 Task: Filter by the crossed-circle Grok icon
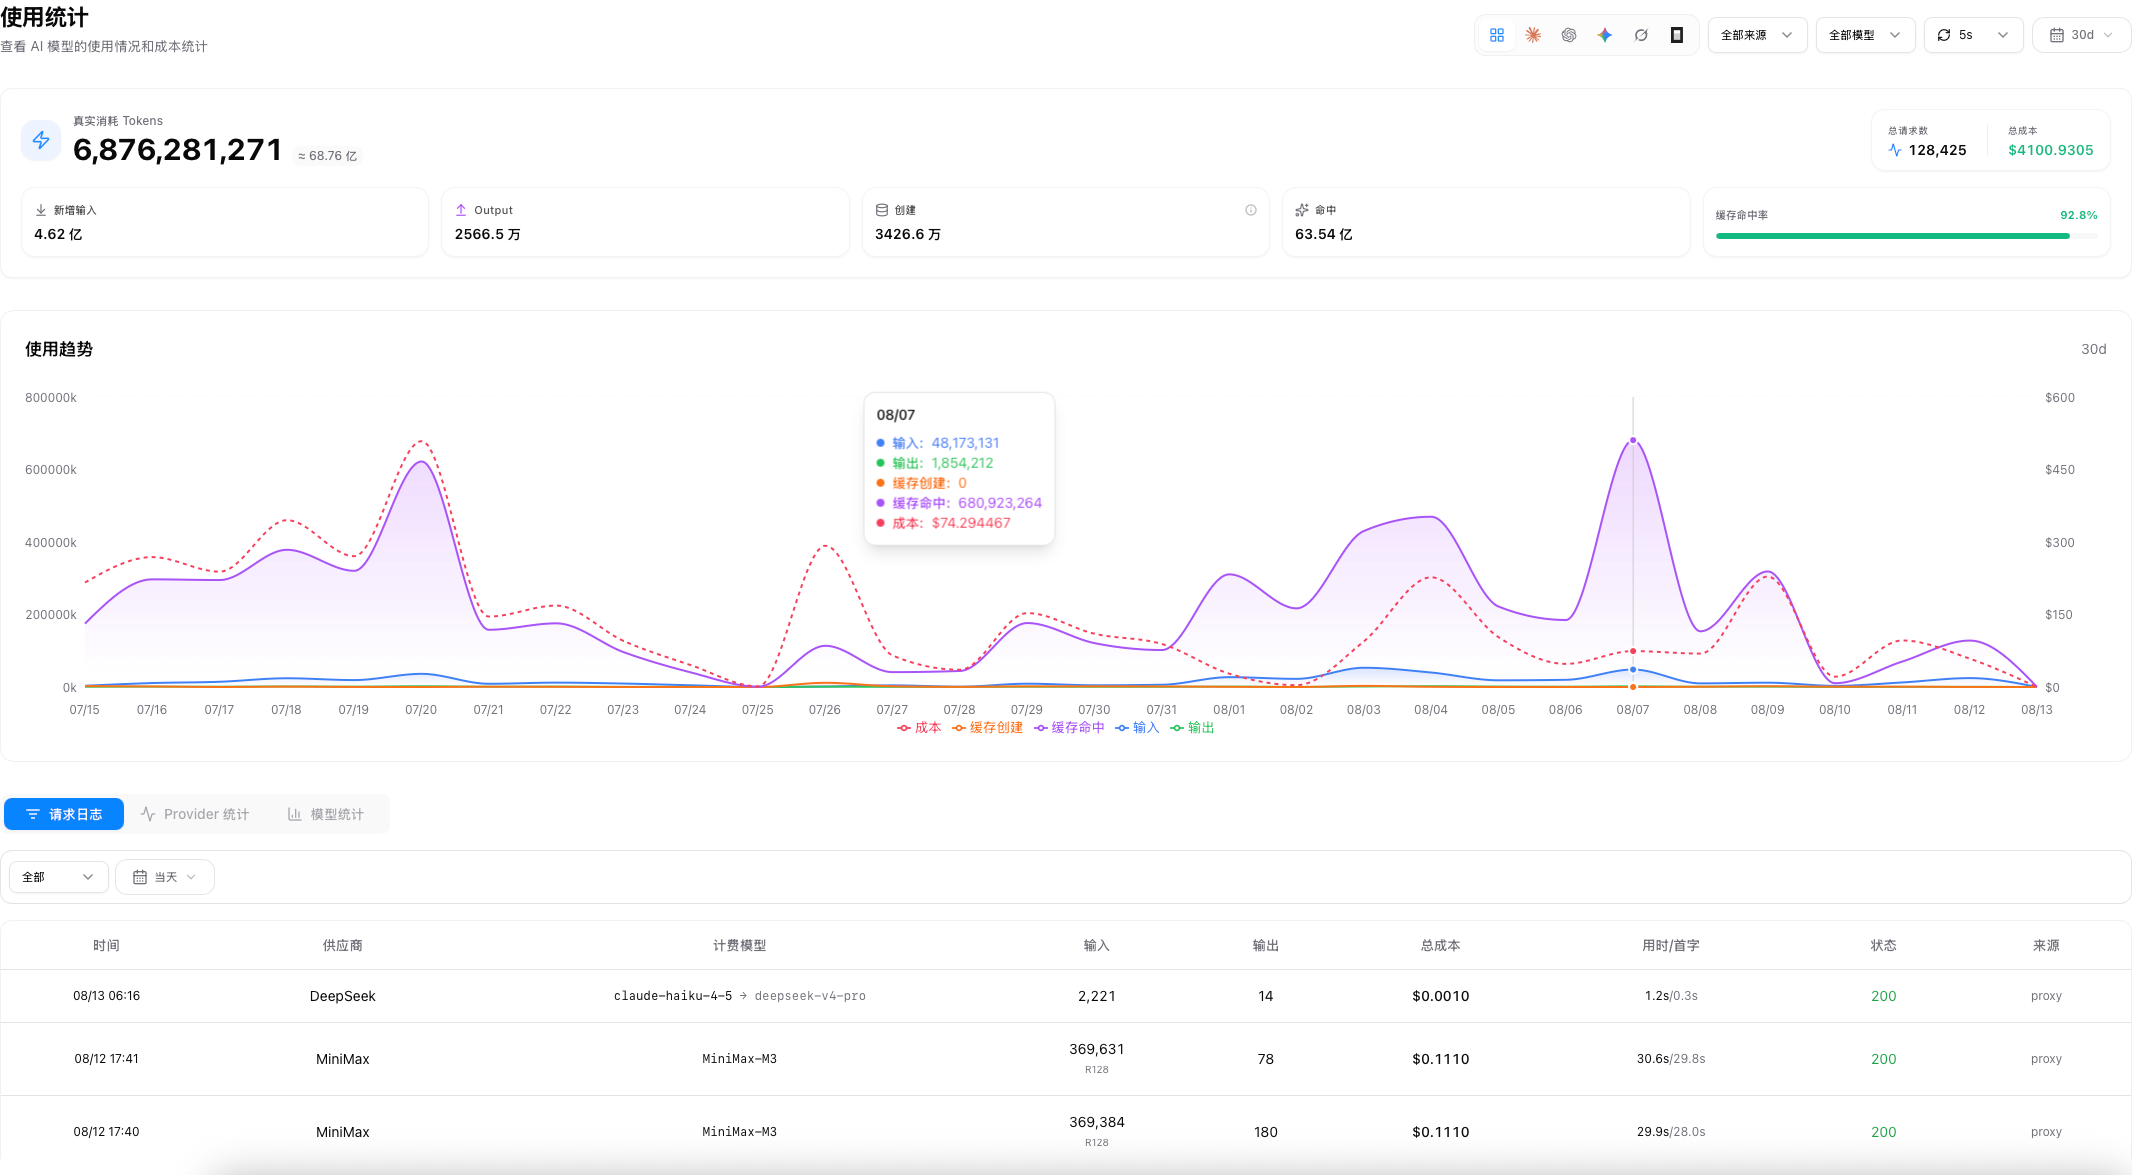[1640, 35]
